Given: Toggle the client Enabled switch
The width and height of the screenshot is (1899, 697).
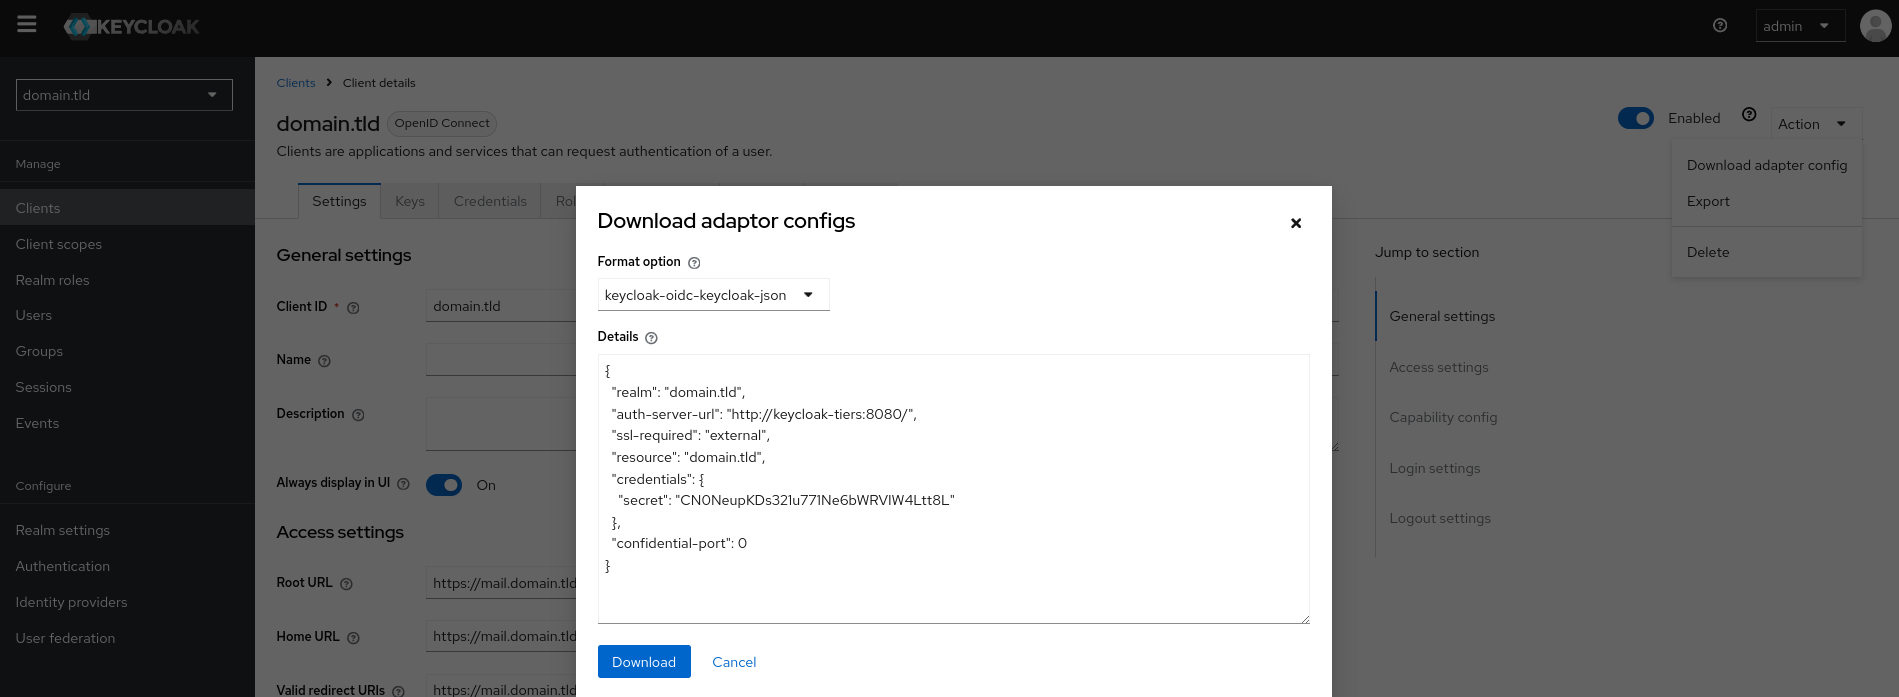Looking at the screenshot, I should tap(1635, 118).
